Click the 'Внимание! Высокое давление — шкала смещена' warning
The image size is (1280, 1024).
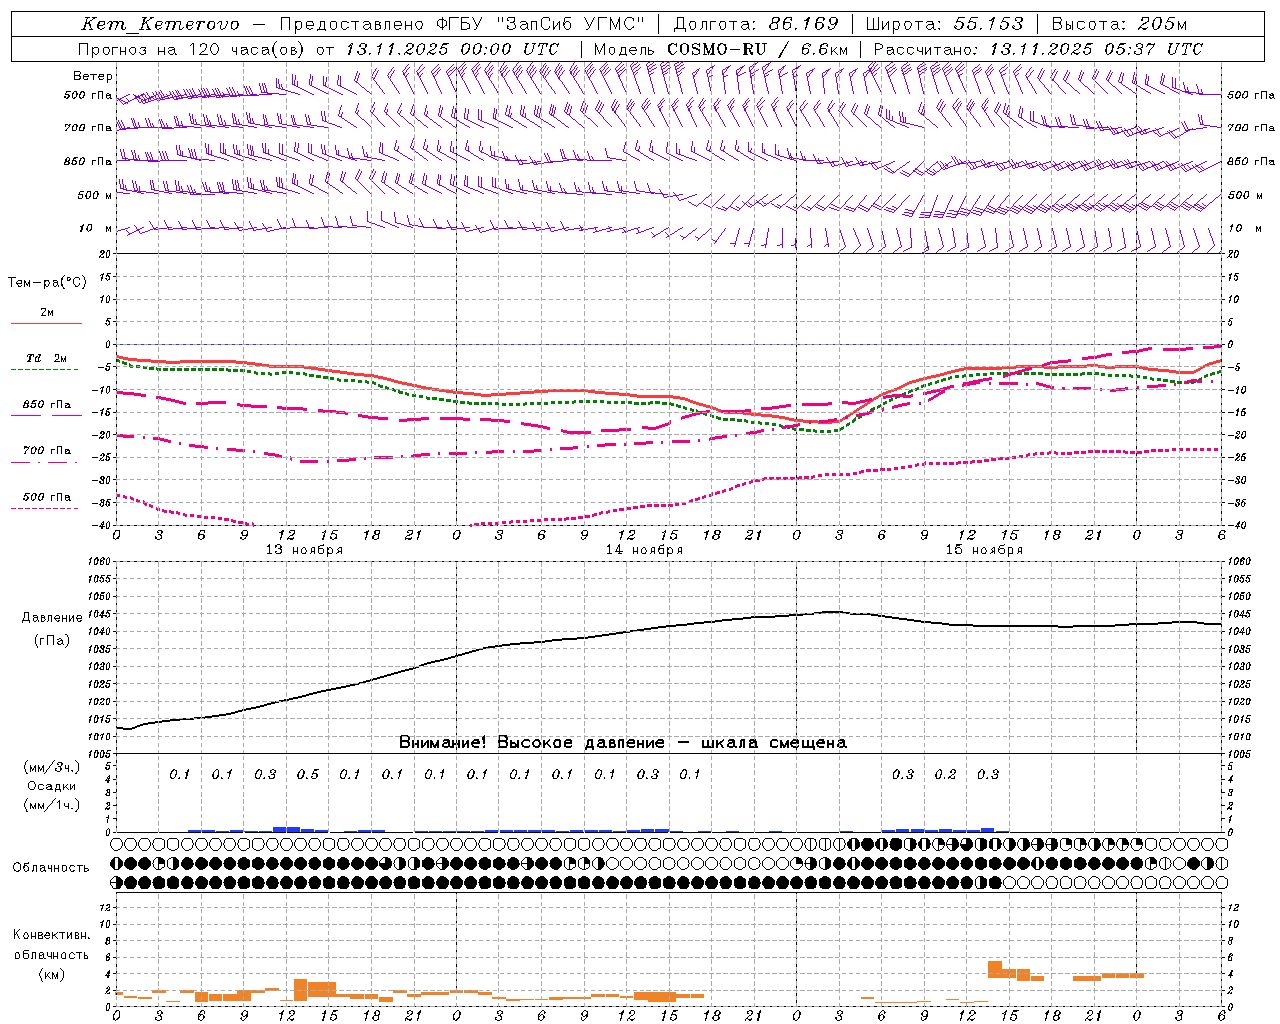623,742
